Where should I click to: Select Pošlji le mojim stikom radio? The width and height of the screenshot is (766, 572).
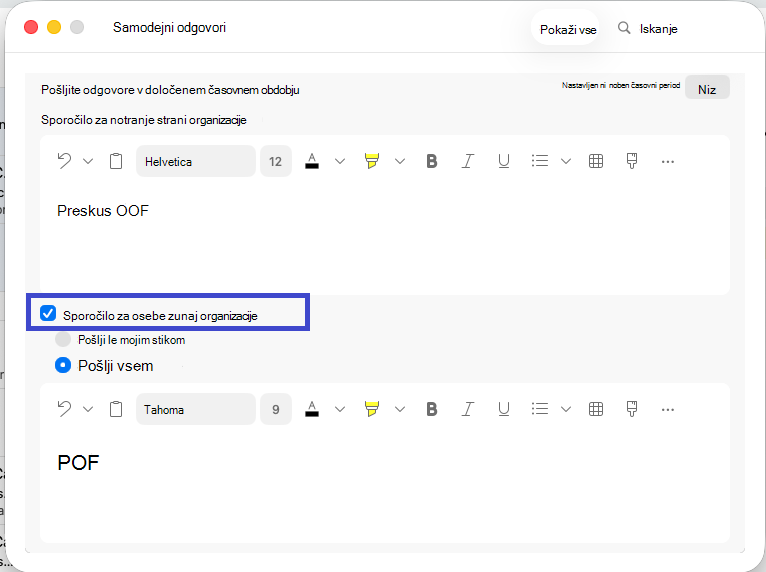pos(63,339)
